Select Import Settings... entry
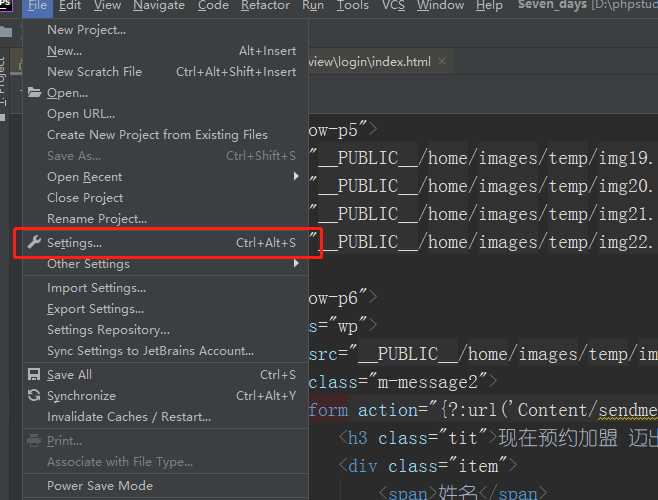 [166, 288]
